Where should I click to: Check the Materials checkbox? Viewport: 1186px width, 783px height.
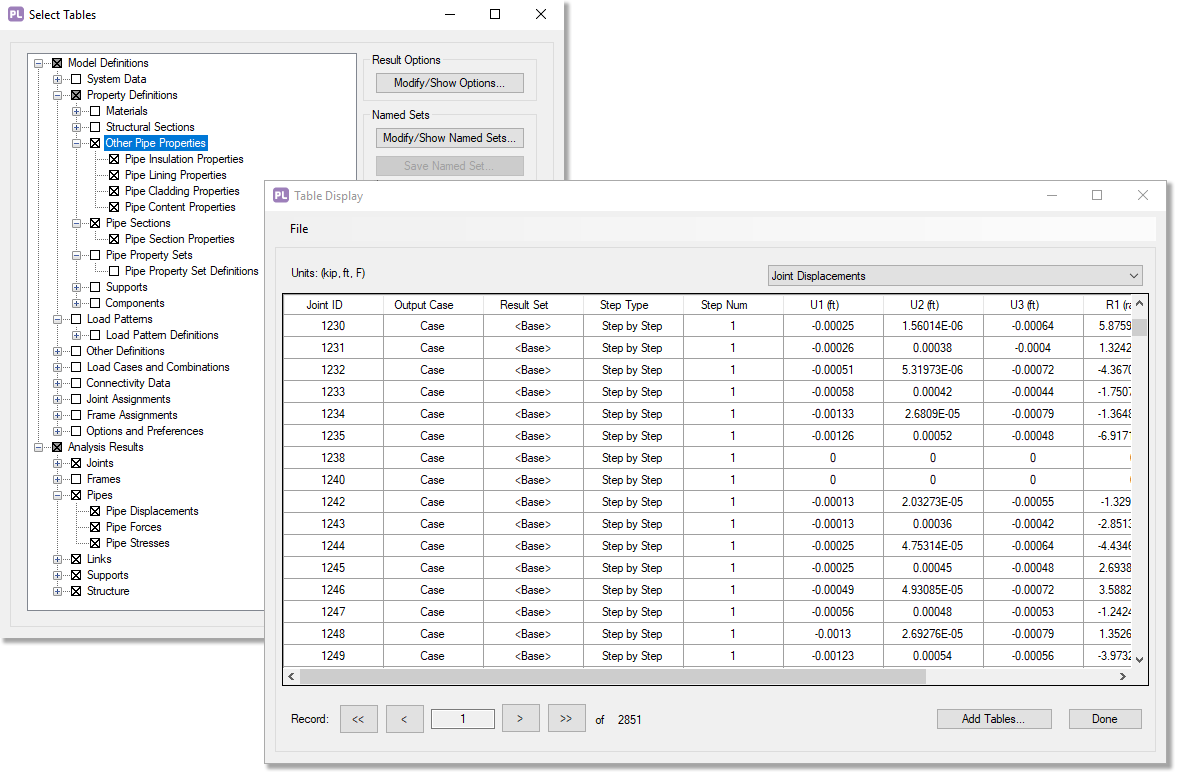(x=95, y=111)
